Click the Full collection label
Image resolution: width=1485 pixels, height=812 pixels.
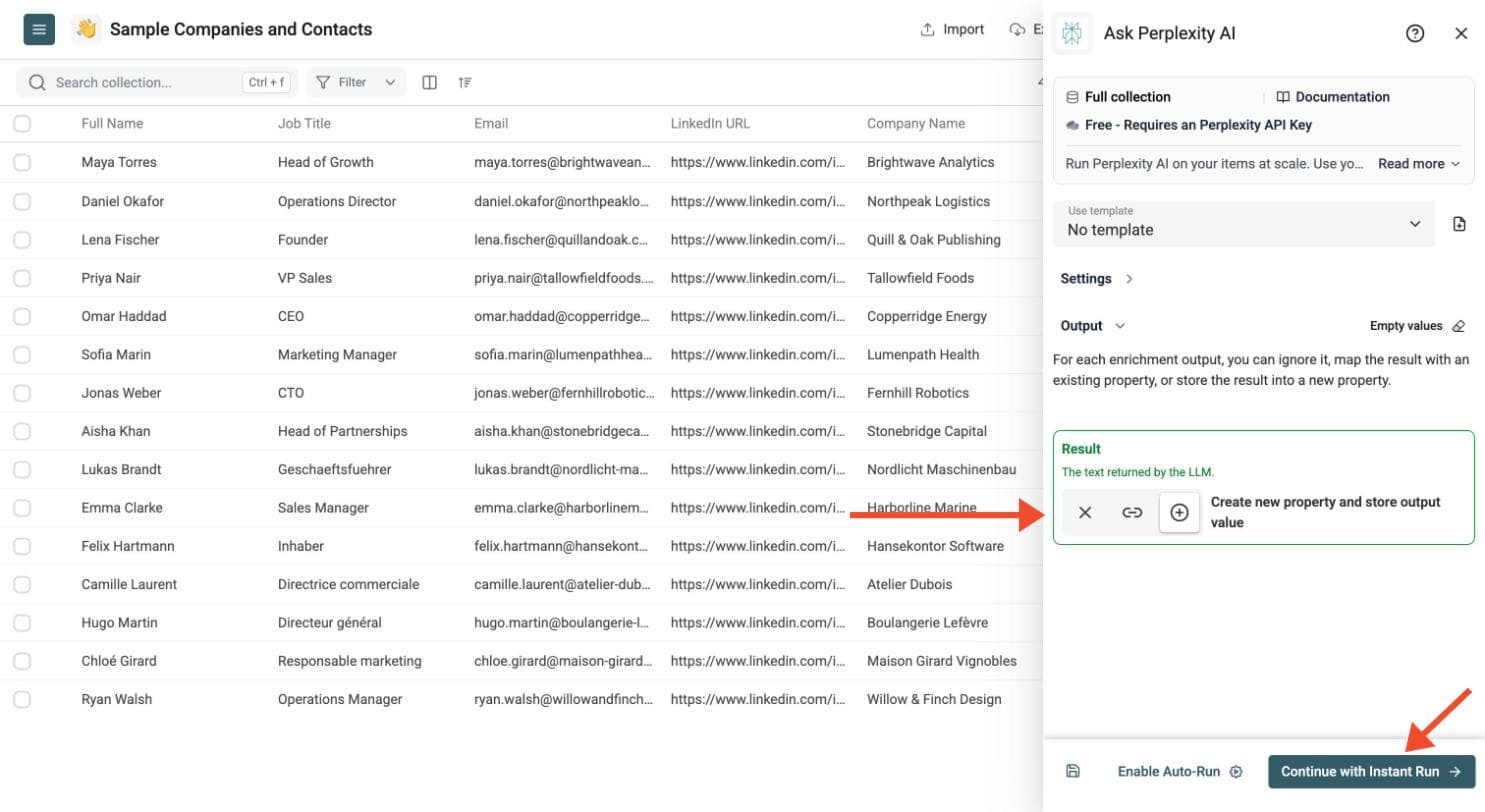(x=1128, y=97)
